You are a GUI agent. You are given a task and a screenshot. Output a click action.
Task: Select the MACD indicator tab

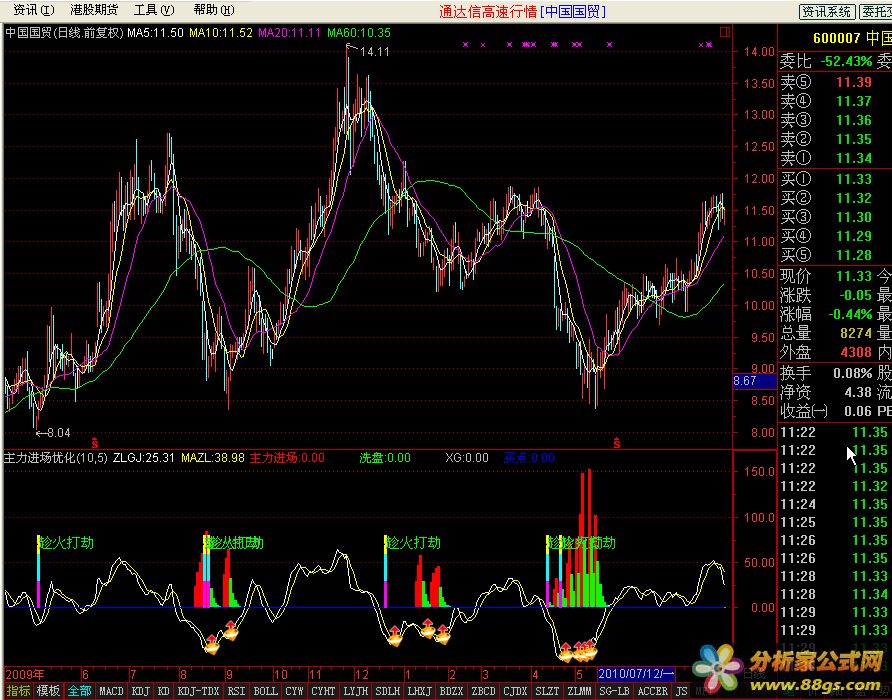(111, 691)
